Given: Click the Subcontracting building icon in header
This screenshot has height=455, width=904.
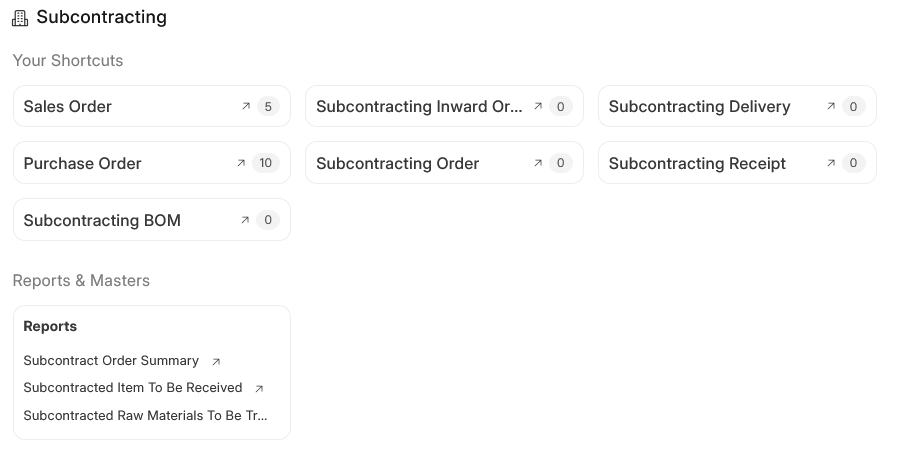Looking at the screenshot, I should [20, 18].
